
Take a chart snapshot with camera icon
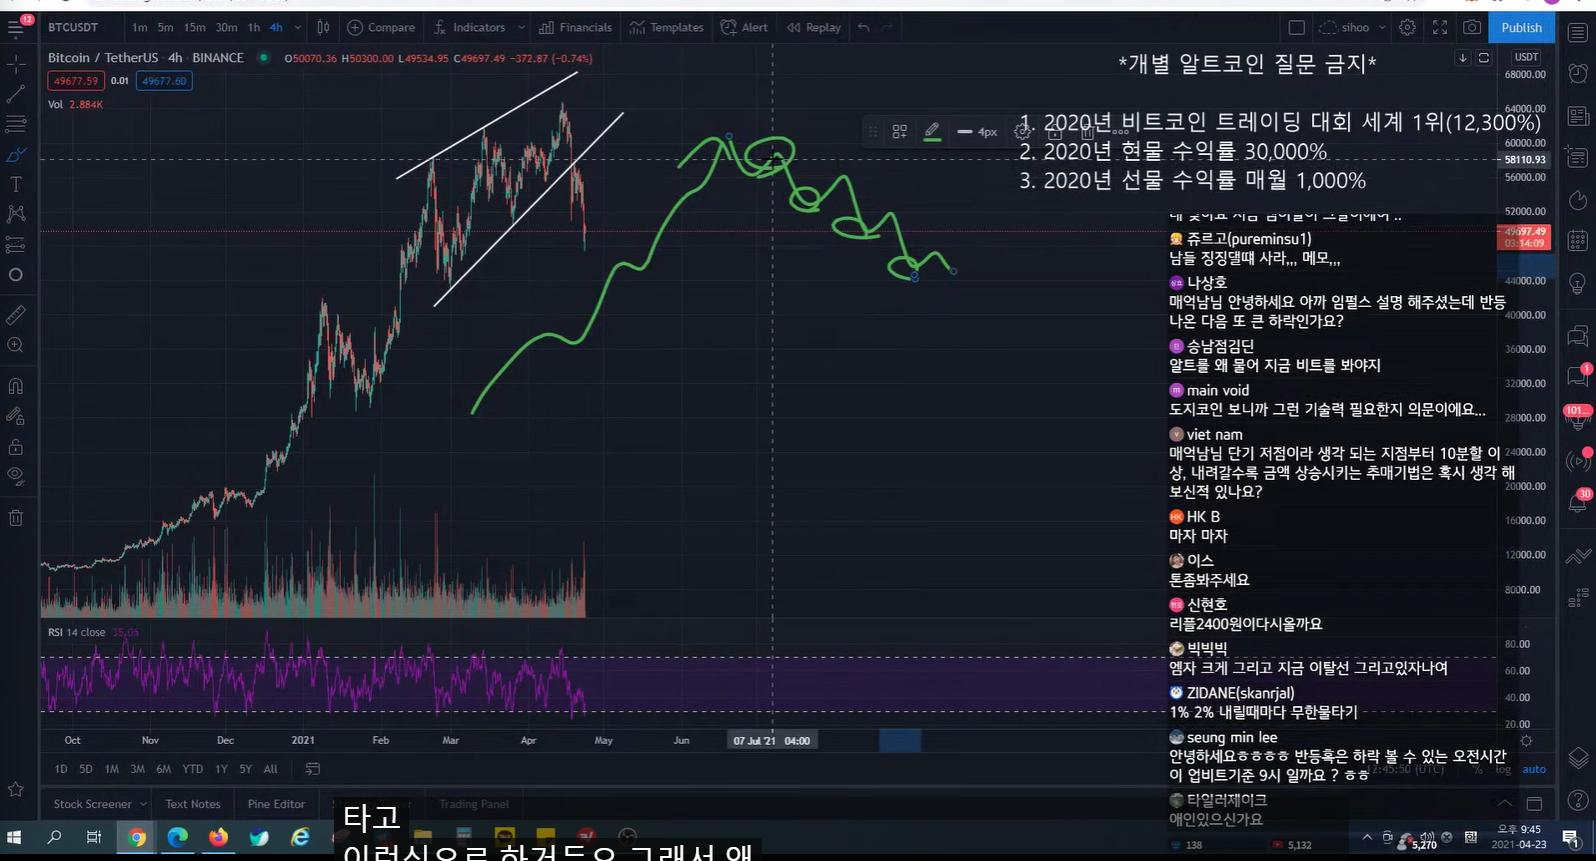click(1472, 28)
